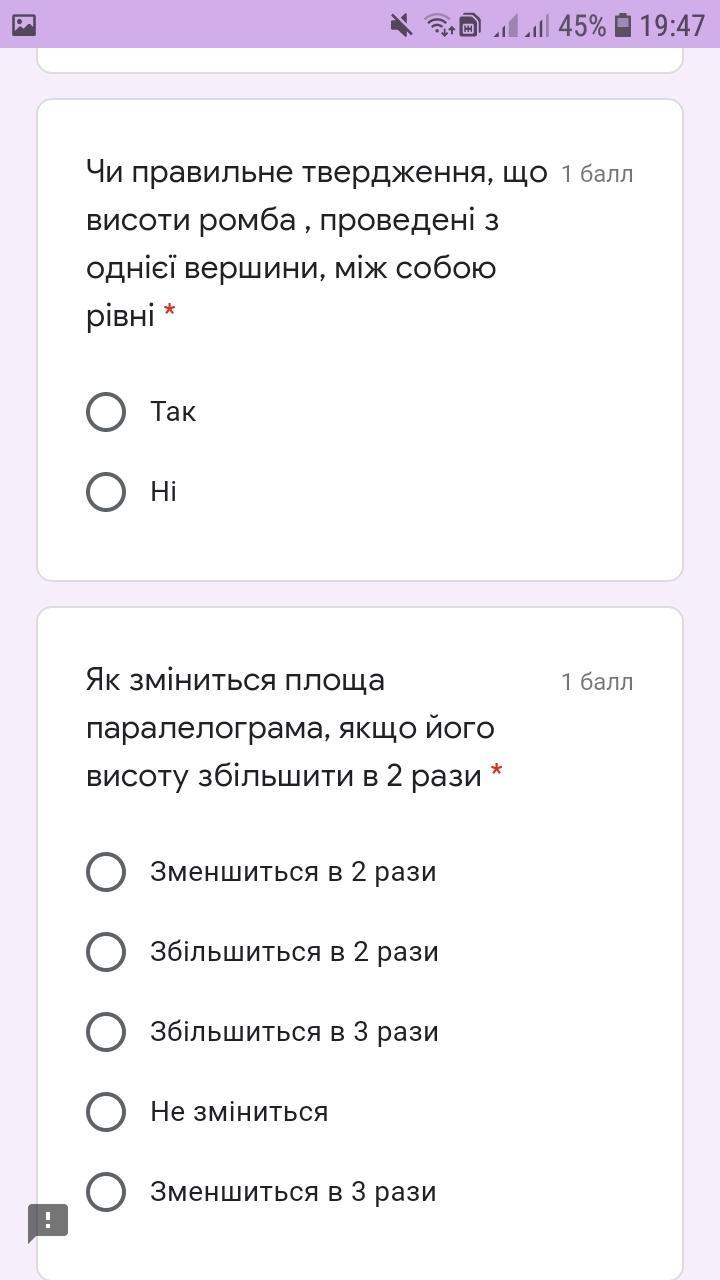Tap the Wi-Fi status icon

coord(438,25)
